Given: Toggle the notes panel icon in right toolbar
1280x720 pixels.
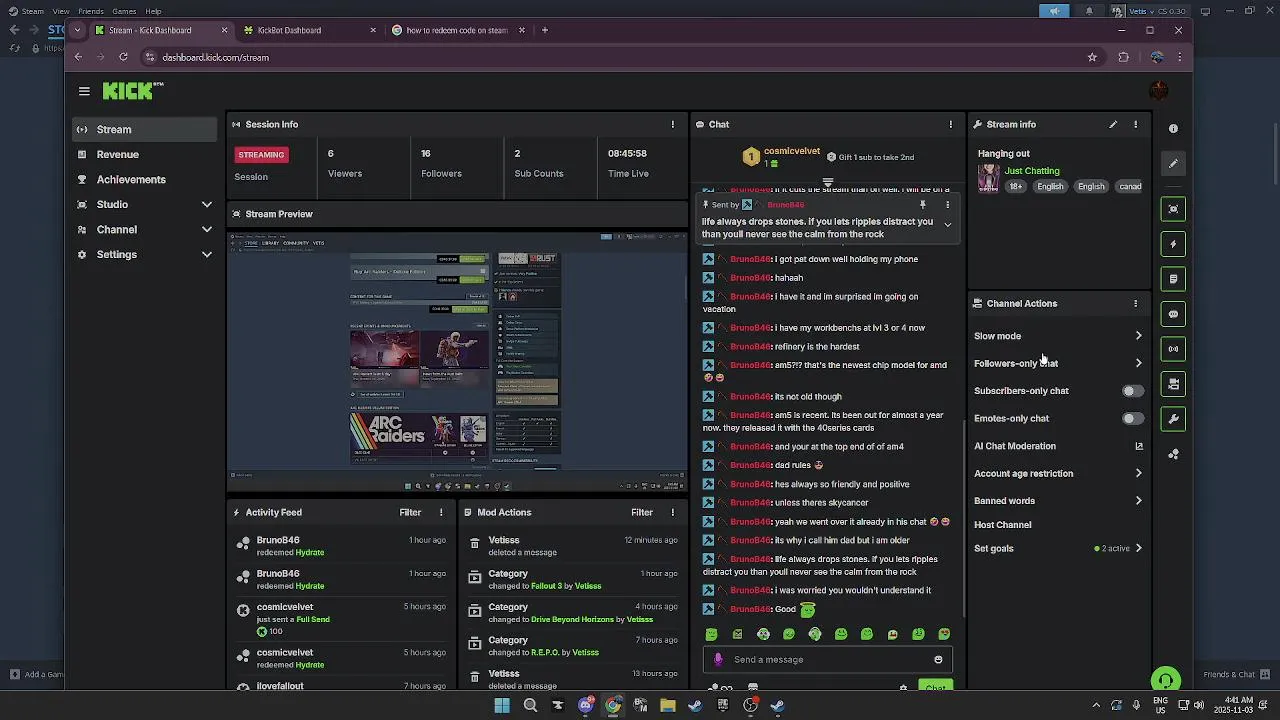Looking at the screenshot, I should point(1173,279).
